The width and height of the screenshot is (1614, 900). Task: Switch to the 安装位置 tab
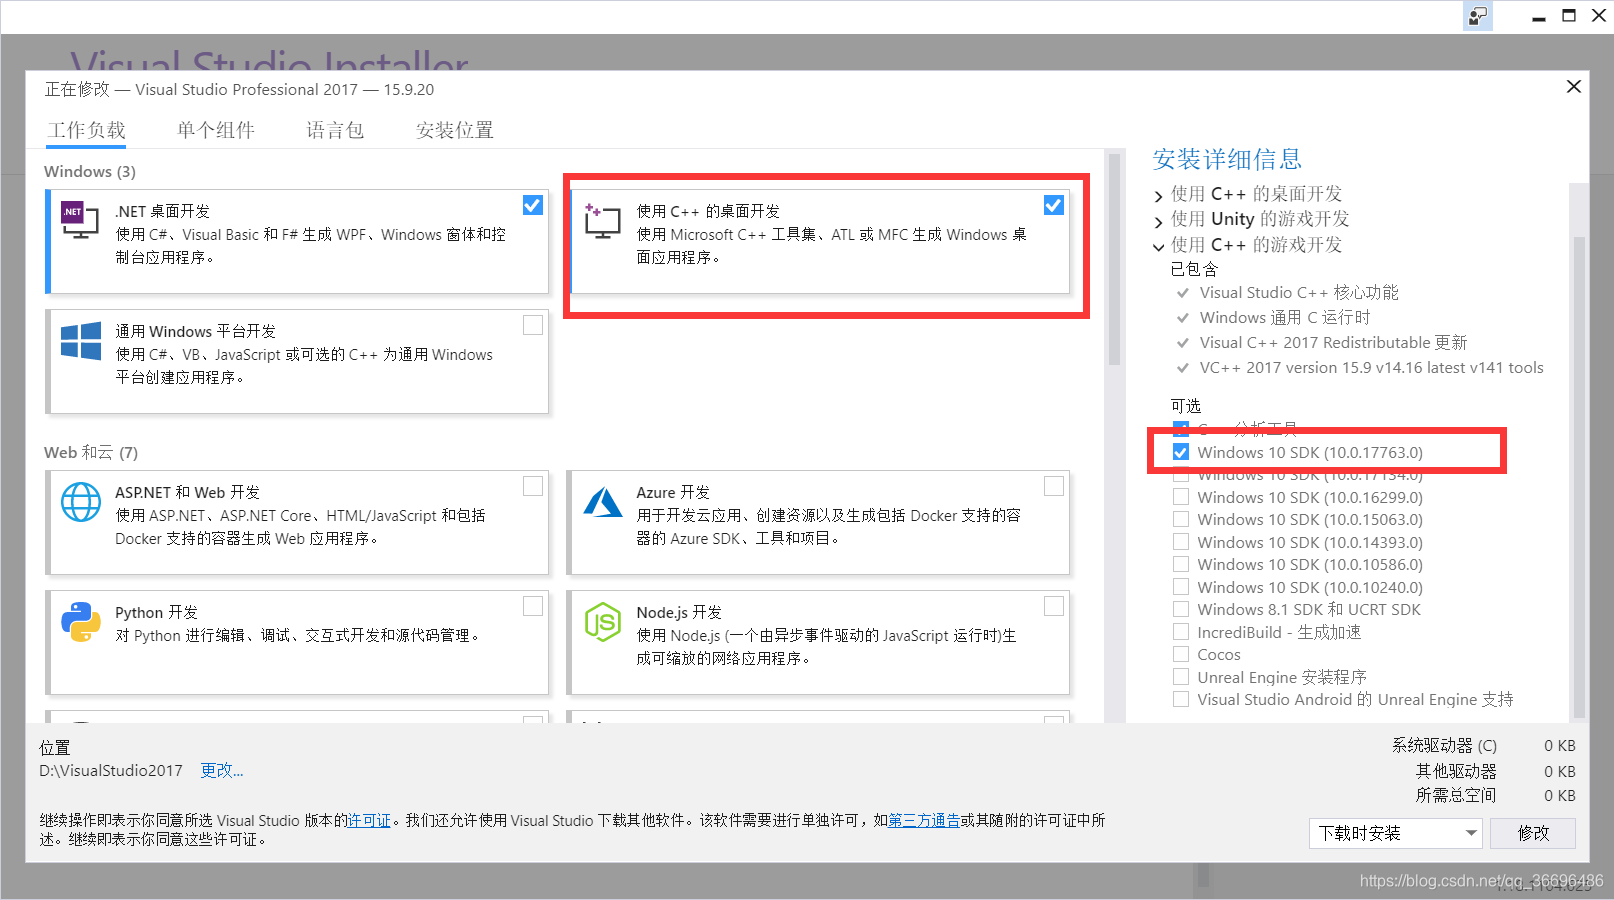[x=455, y=130]
